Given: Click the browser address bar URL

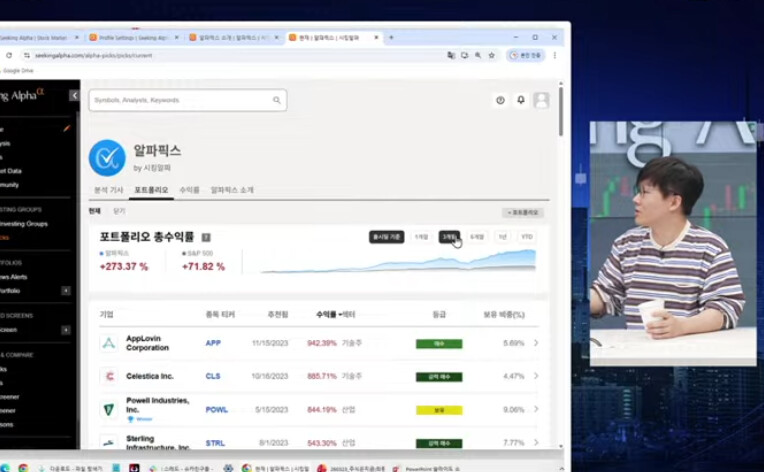Looking at the screenshot, I should pos(94,56).
